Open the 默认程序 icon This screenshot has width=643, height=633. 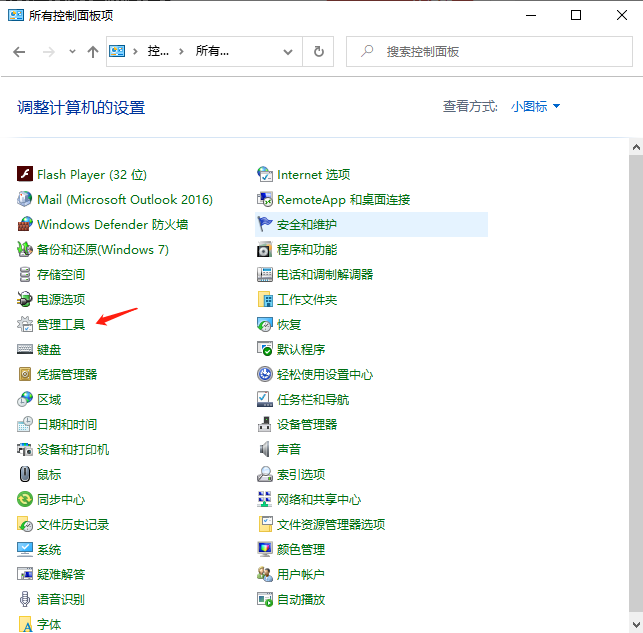pos(264,349)
